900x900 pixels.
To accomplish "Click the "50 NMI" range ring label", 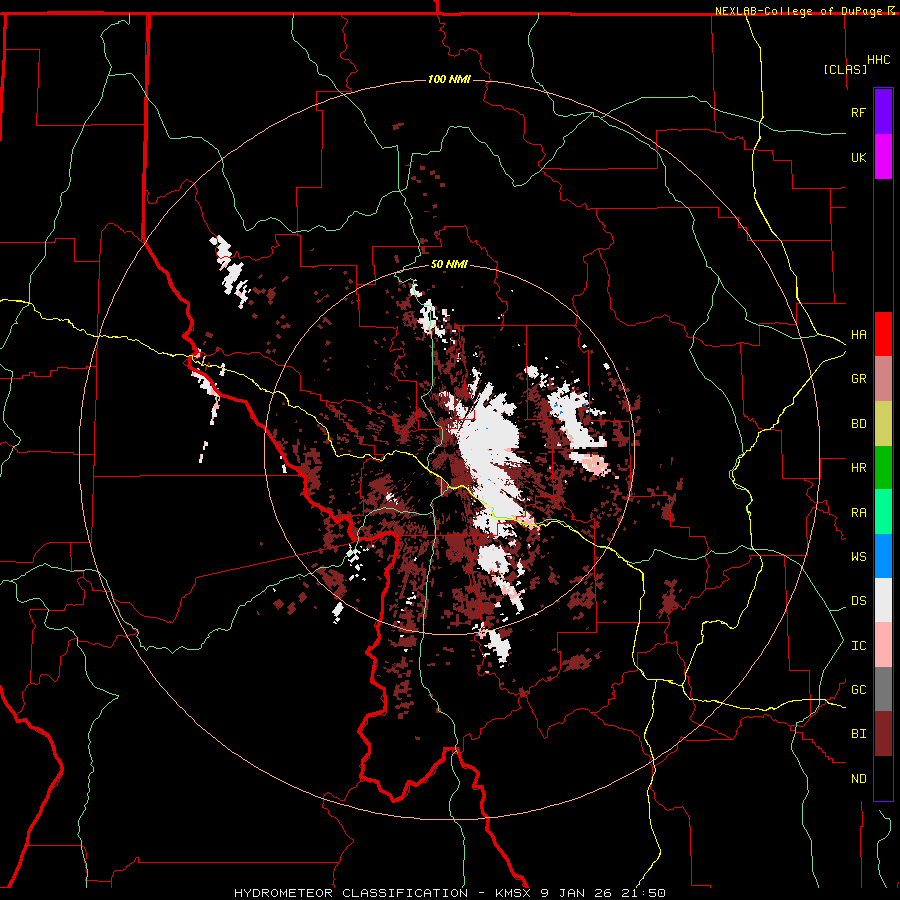I will (x=449, y=264).
